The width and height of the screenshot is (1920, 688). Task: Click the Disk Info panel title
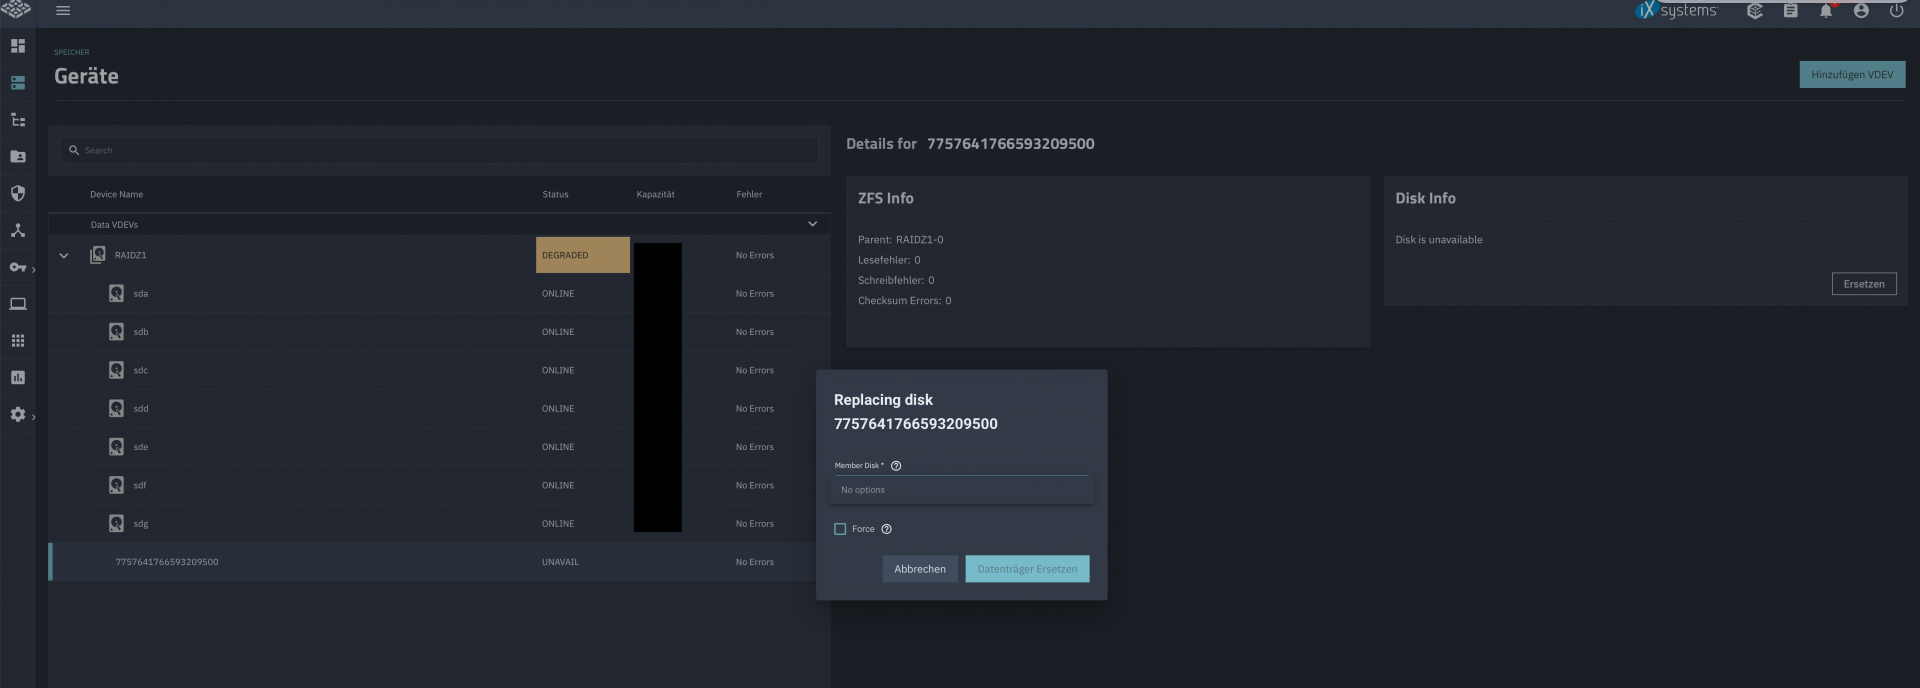[1425, 198]
